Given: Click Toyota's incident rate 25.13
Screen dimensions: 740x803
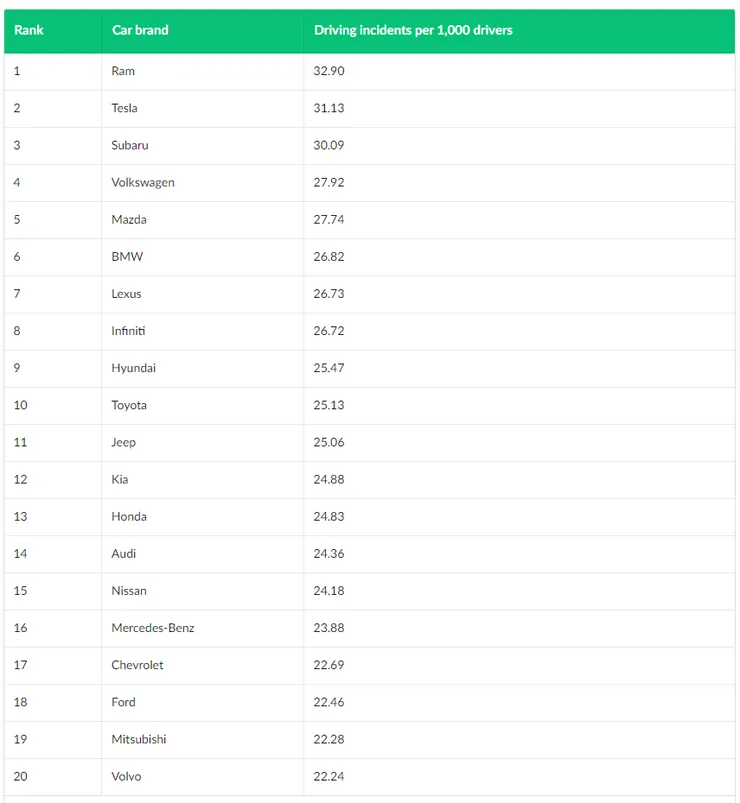Looking at the screenshot, I should (x=329, y=405).
